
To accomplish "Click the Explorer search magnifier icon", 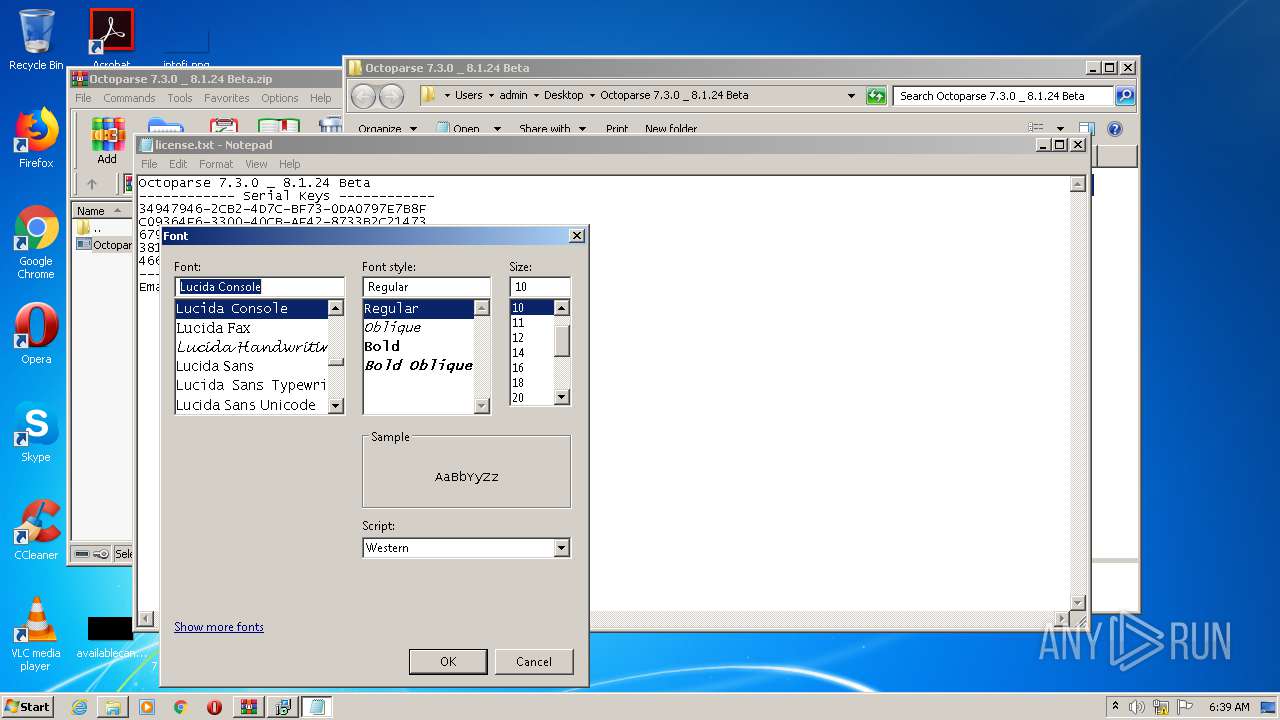I will pos(1125,96).
